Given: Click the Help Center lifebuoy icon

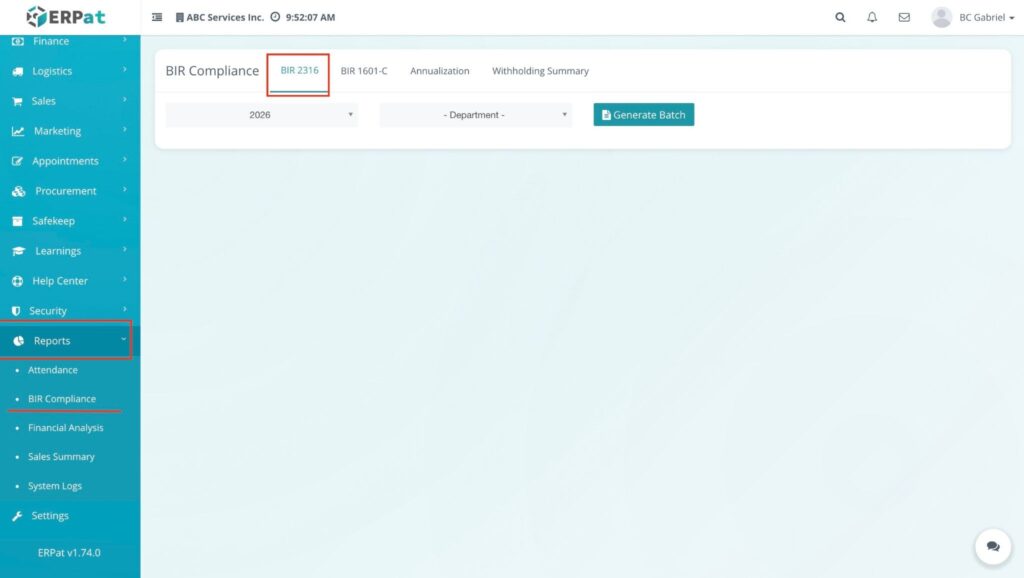Looking at the screenshot, I should [x=17, y=281].
